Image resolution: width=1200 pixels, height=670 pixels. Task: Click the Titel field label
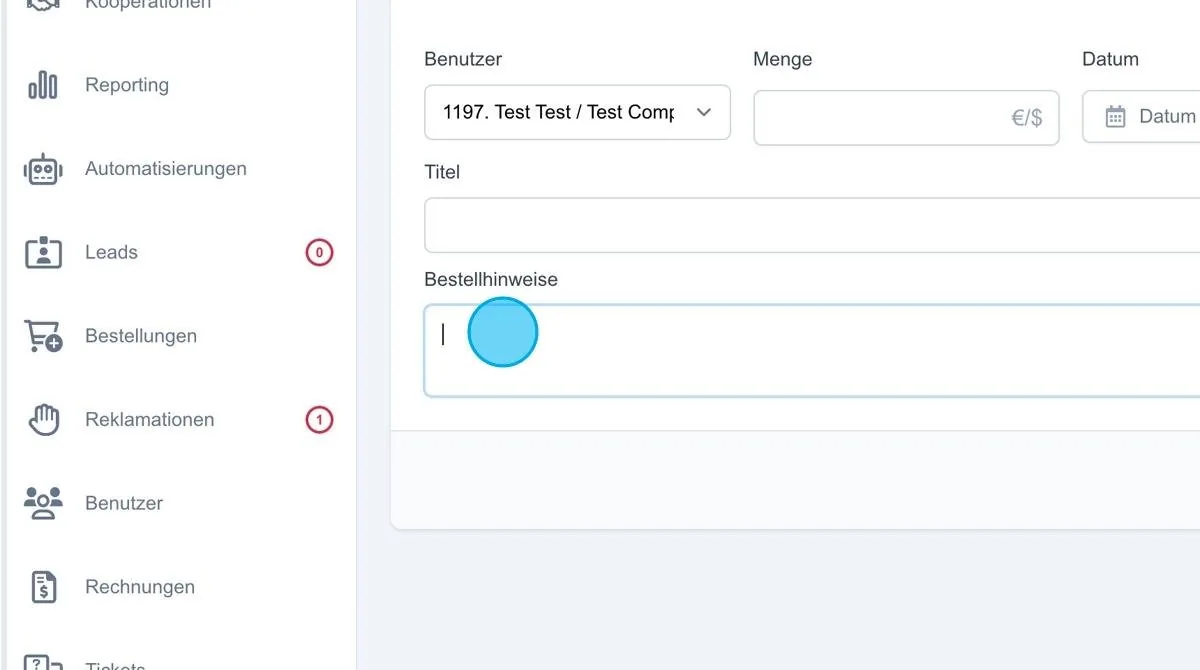click(x=442, y=172)
